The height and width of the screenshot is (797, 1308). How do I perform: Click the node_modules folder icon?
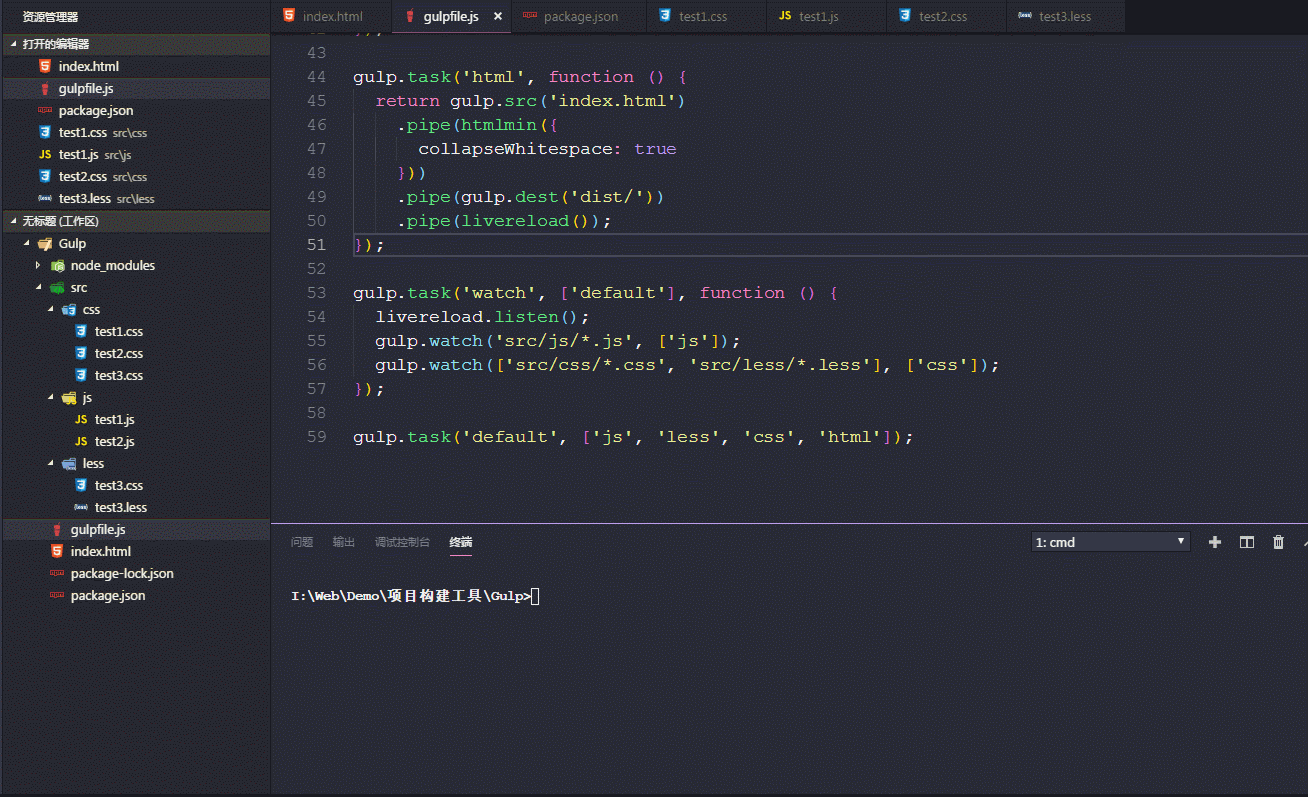(x=58, y=266)
